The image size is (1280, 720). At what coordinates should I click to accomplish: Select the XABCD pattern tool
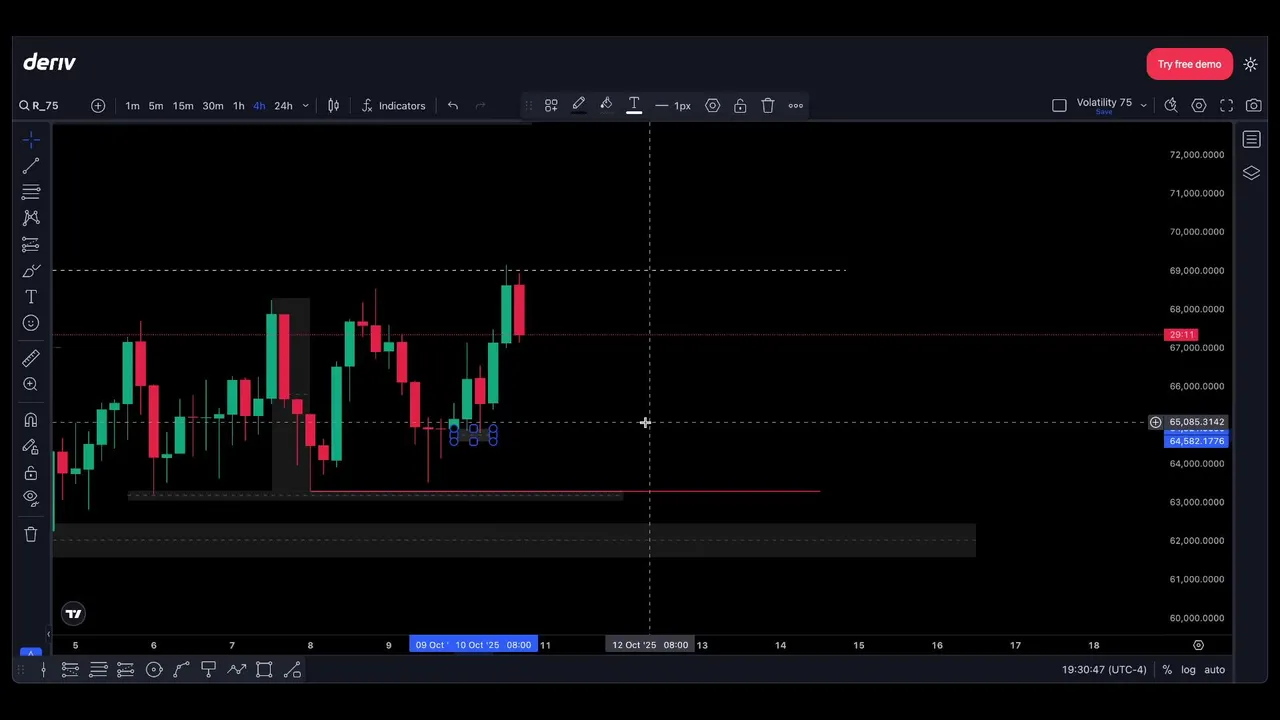tap(31, 218)
